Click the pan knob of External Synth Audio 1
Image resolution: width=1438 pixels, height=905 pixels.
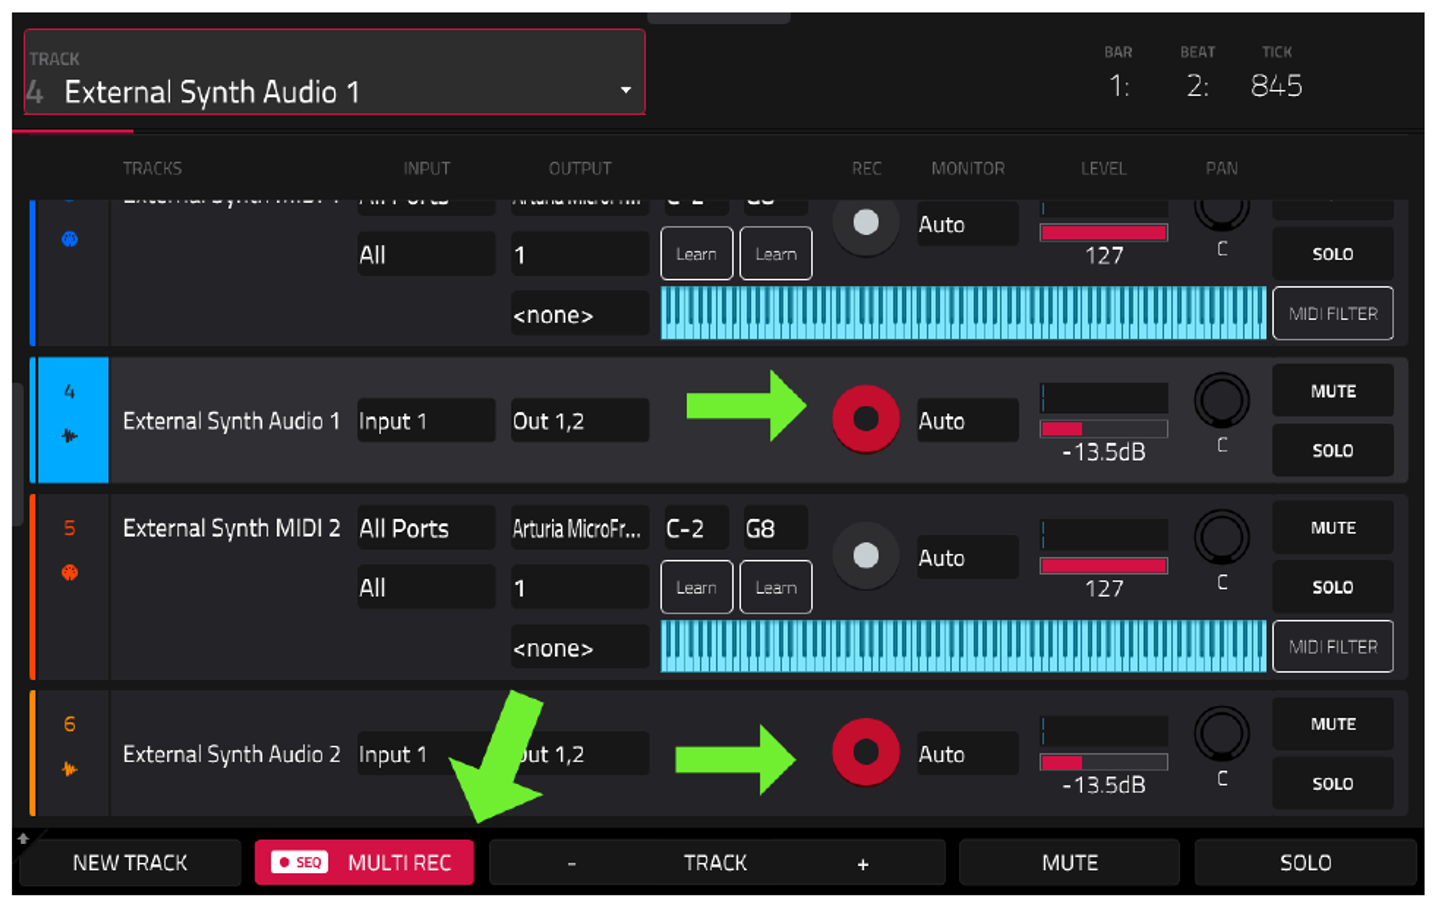click(1221, 400)
